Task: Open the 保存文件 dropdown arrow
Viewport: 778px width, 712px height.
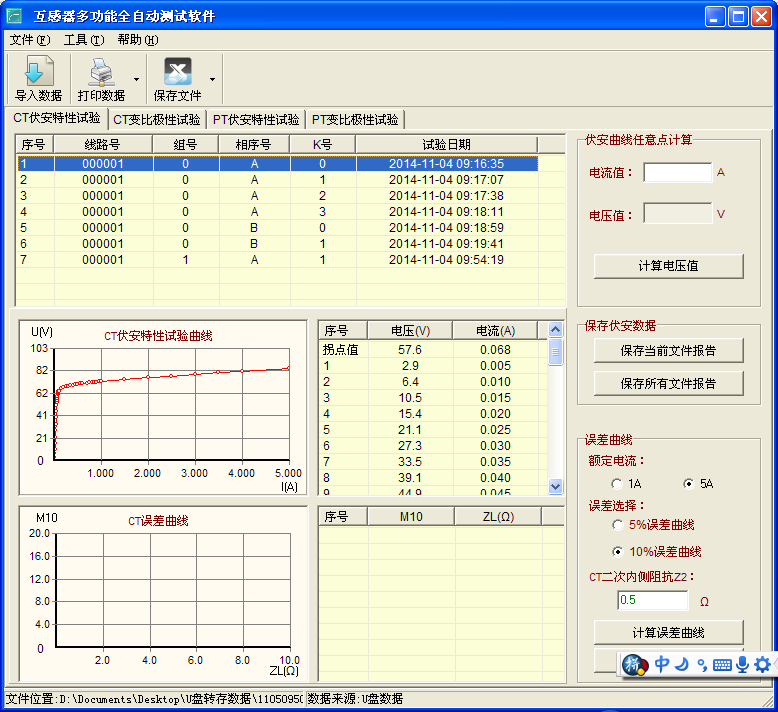Action: (212, 79)
